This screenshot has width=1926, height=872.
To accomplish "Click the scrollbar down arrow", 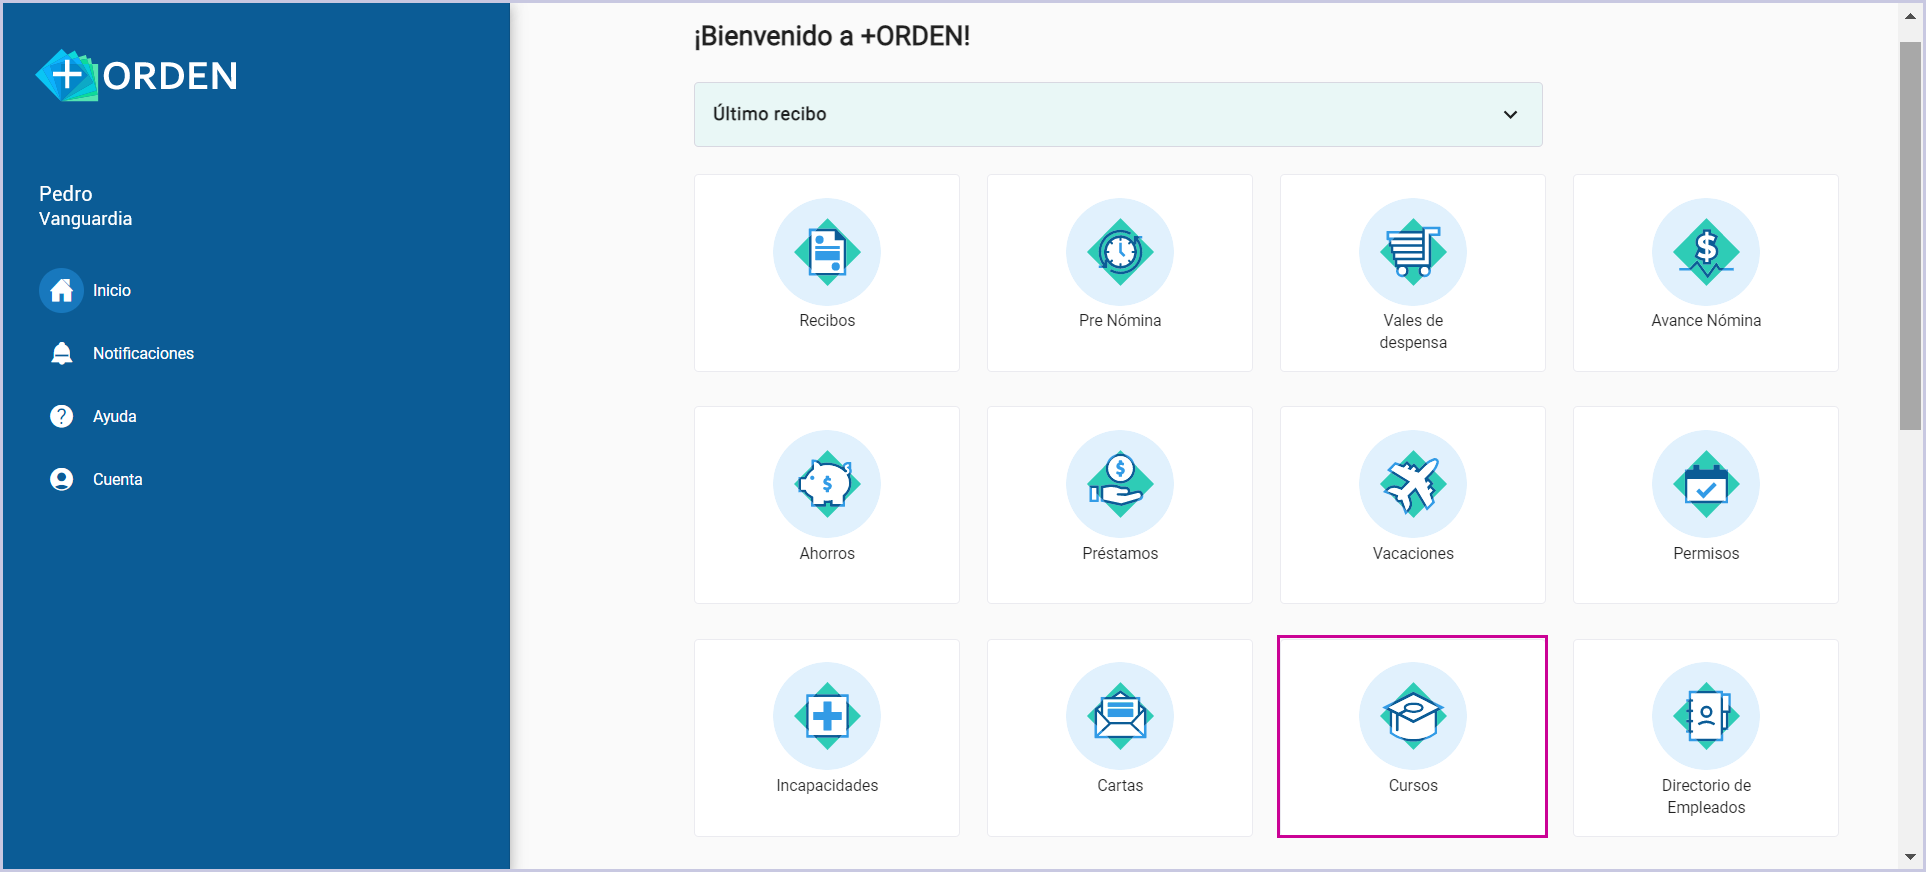I will click(1910, 857).
